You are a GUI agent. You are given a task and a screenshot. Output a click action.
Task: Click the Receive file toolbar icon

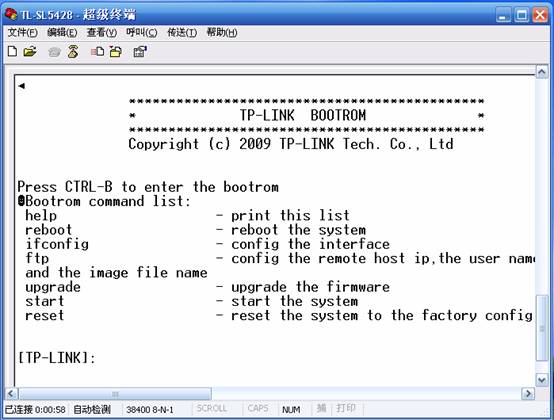[116, 52]
